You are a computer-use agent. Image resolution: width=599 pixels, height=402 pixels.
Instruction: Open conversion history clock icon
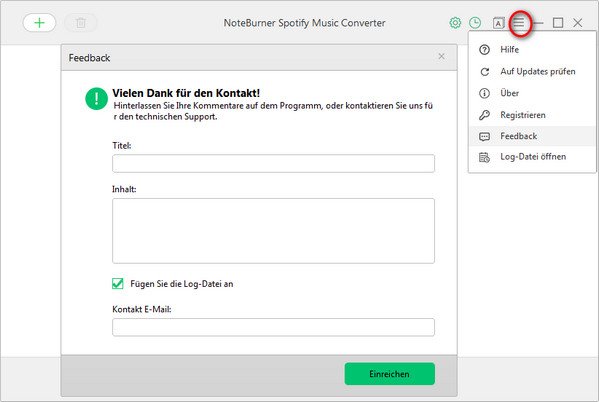pyautogui.click(x=475, y=23)
